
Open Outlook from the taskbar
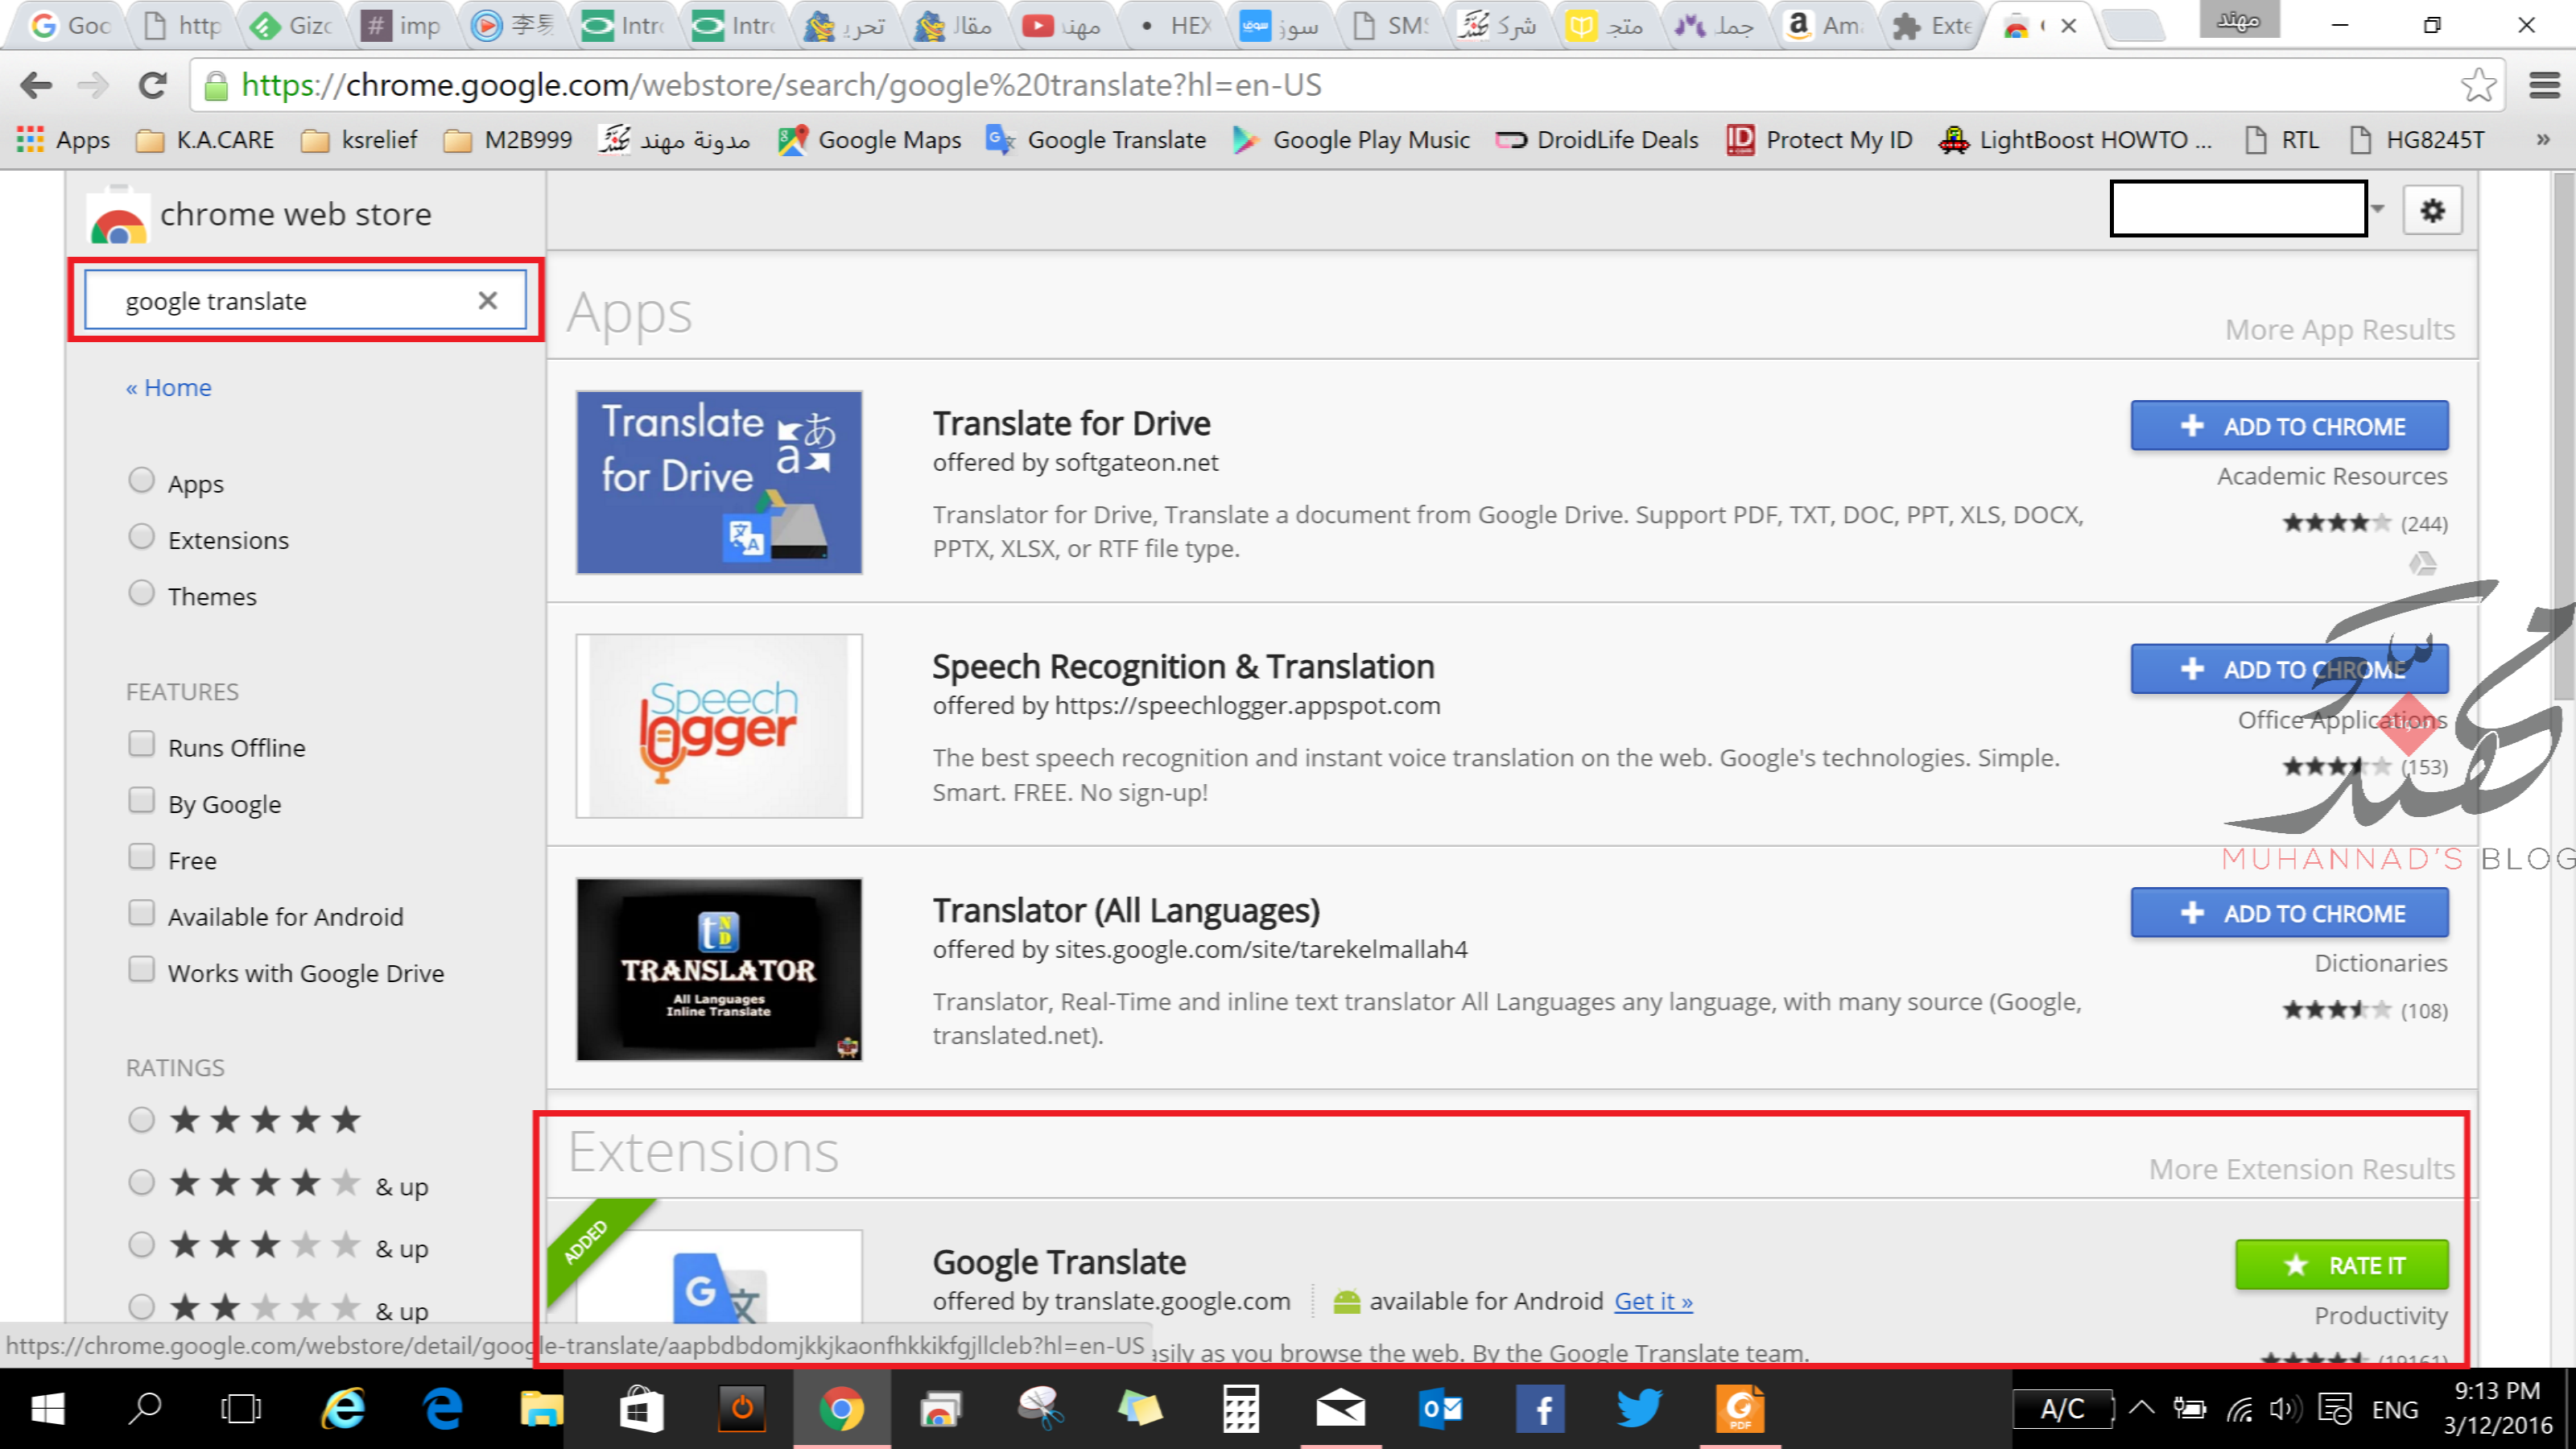click(x=1440, y=1409)
